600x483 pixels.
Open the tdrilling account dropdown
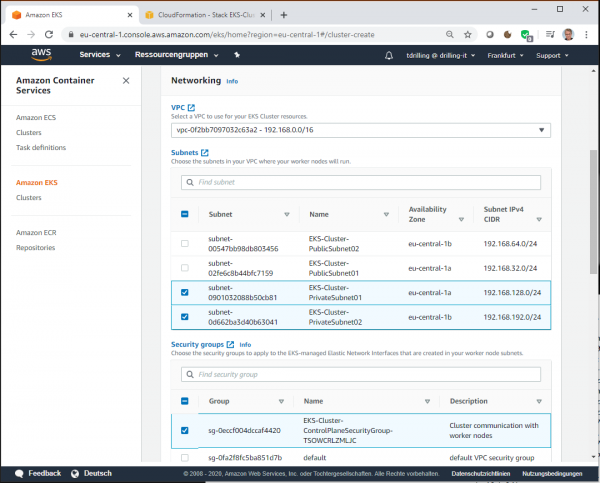440,55
